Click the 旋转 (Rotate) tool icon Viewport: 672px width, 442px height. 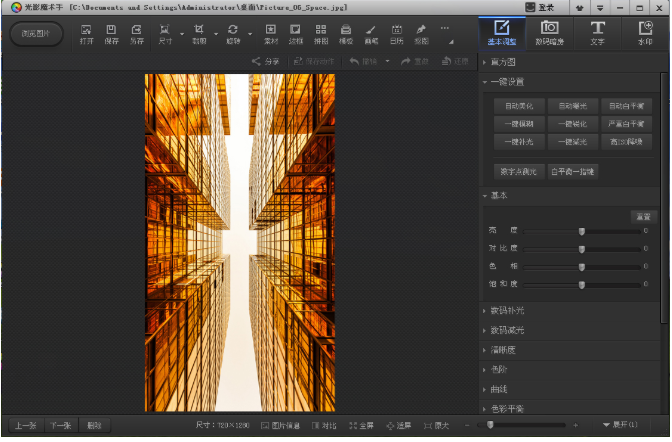pos(233,34)
